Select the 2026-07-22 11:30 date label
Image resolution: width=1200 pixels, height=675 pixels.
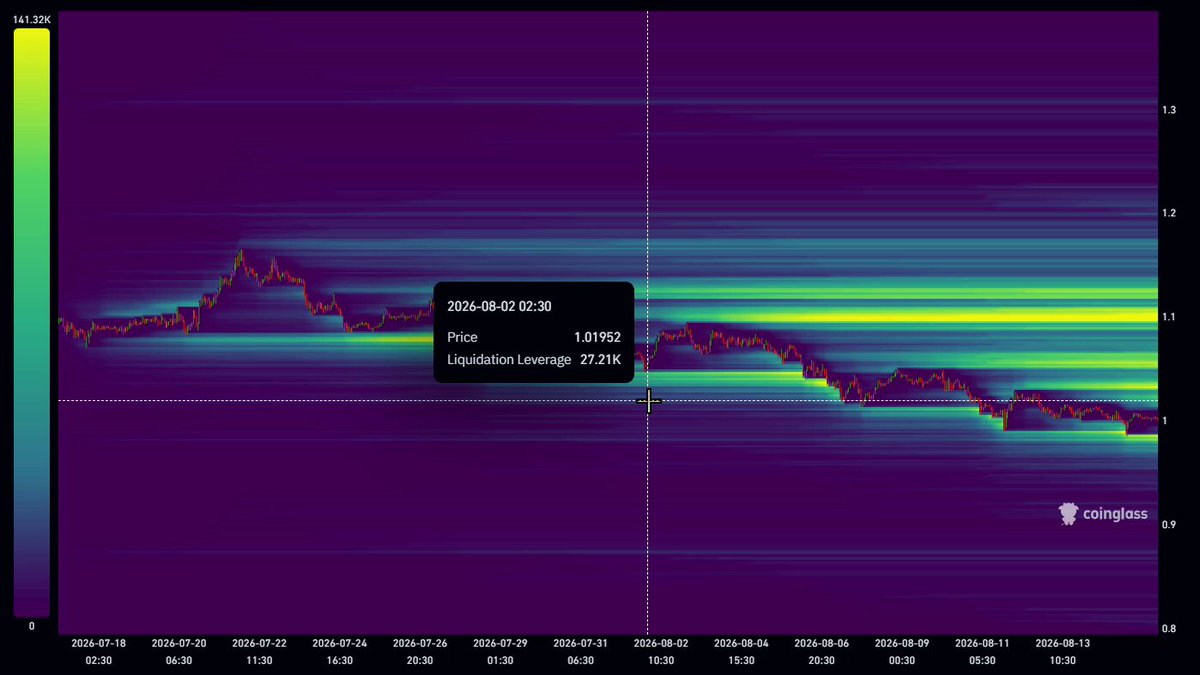[x=259, y=651]
